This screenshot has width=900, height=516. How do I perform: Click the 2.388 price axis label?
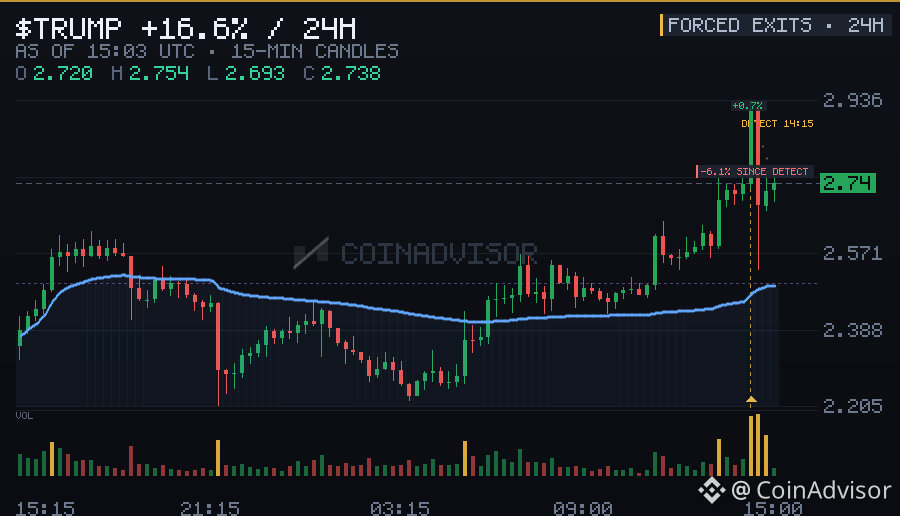pos(852,330)
